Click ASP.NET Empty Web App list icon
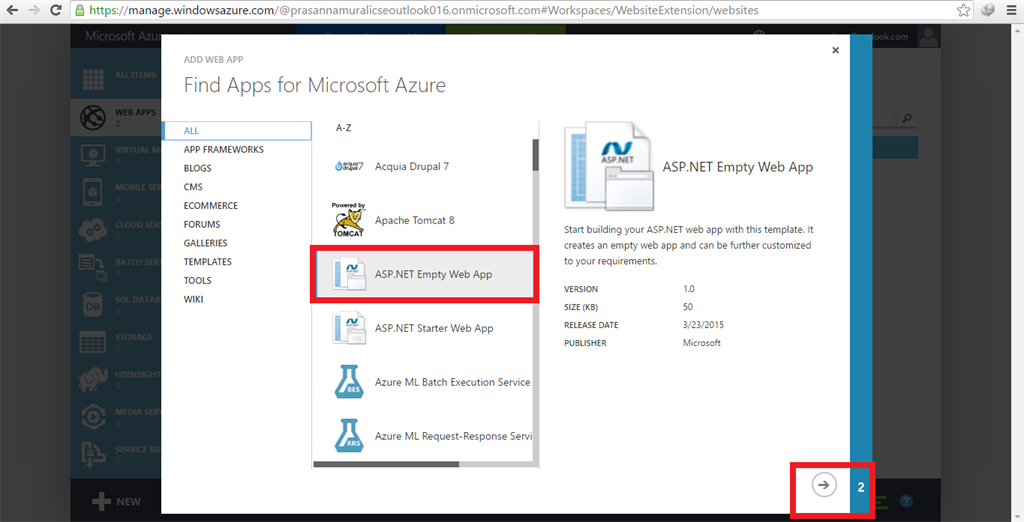Screen dimensions: 1024x522 (349, 274)
